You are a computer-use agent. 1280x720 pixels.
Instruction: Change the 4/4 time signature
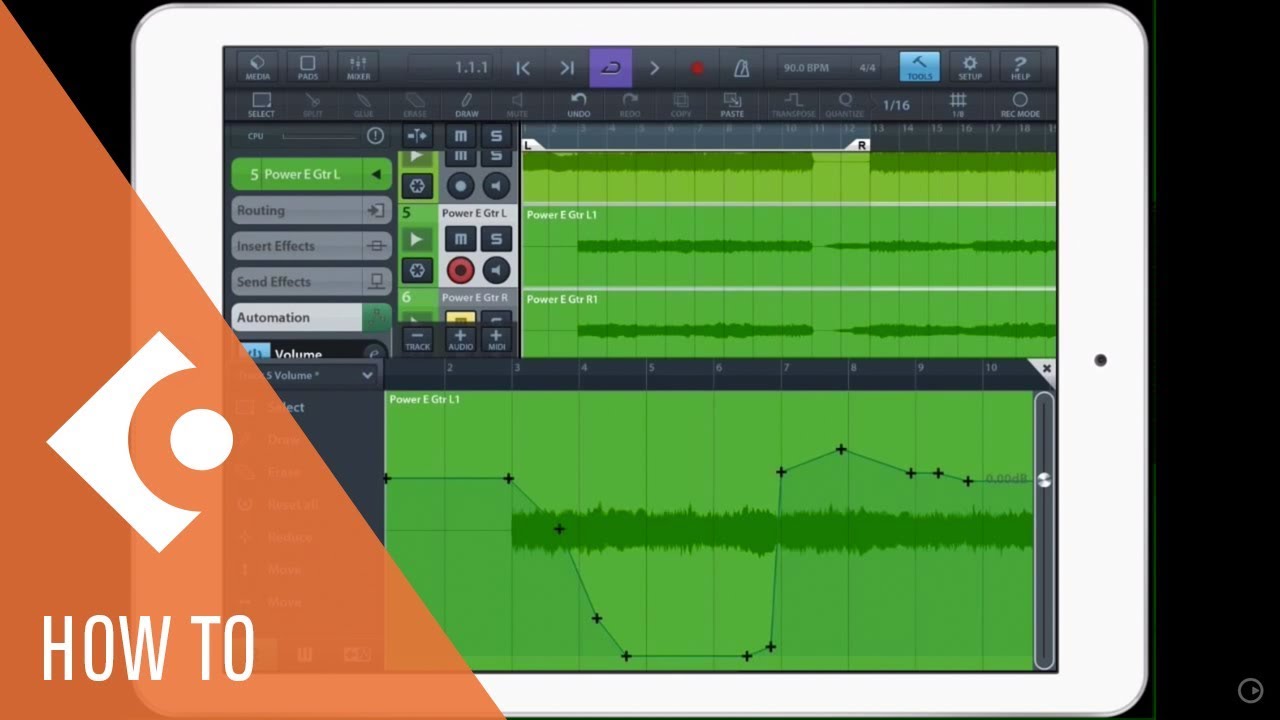point(867,68)
